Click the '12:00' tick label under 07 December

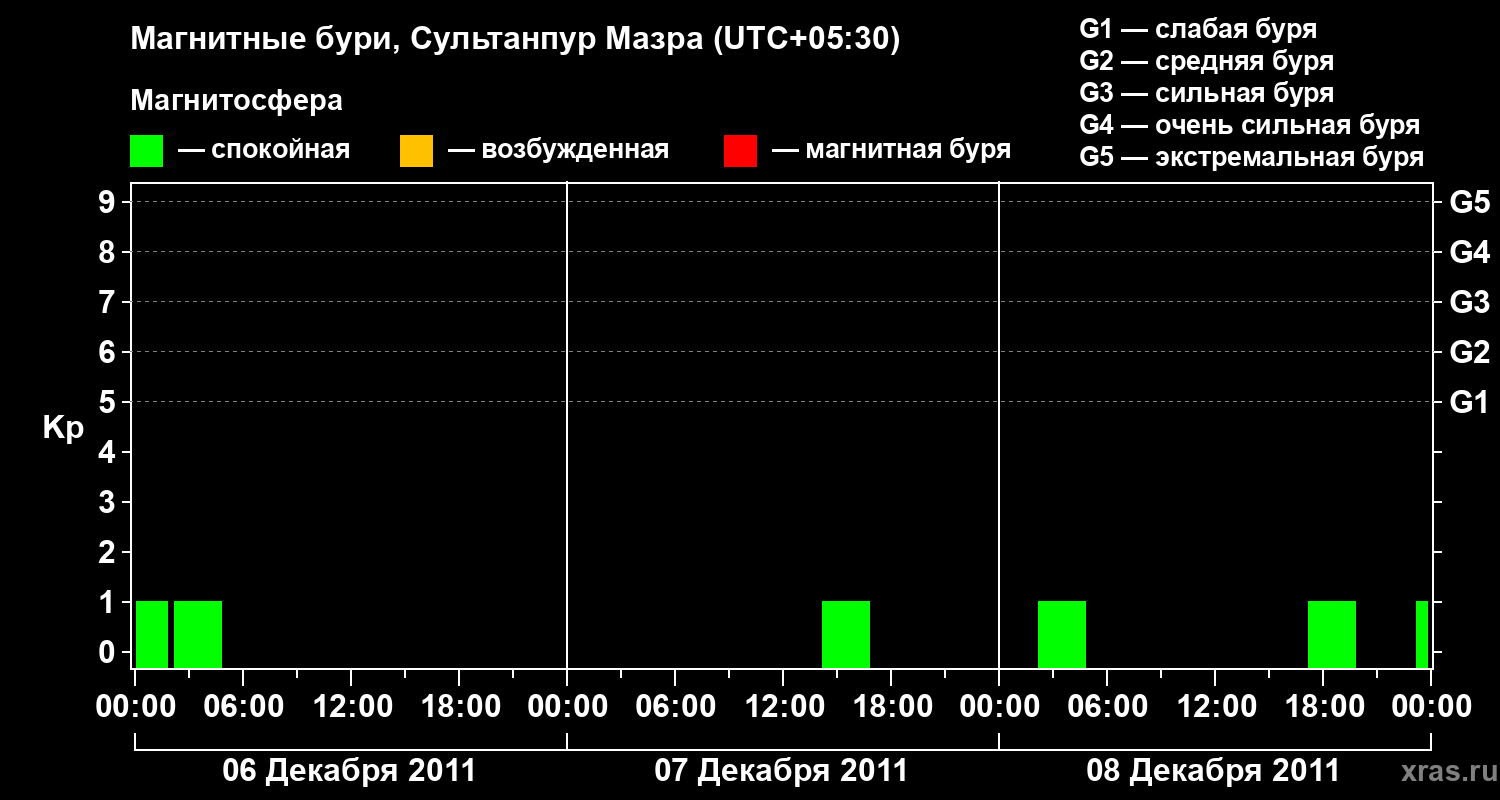point(783,707)
